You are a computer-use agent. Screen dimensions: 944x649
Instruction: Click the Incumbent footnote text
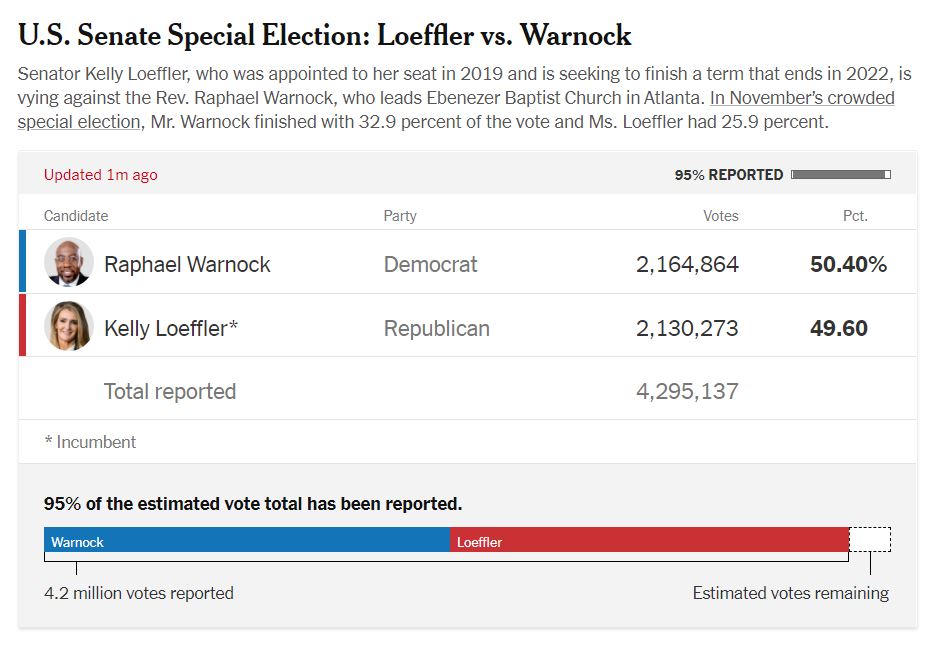coord(90,442)
